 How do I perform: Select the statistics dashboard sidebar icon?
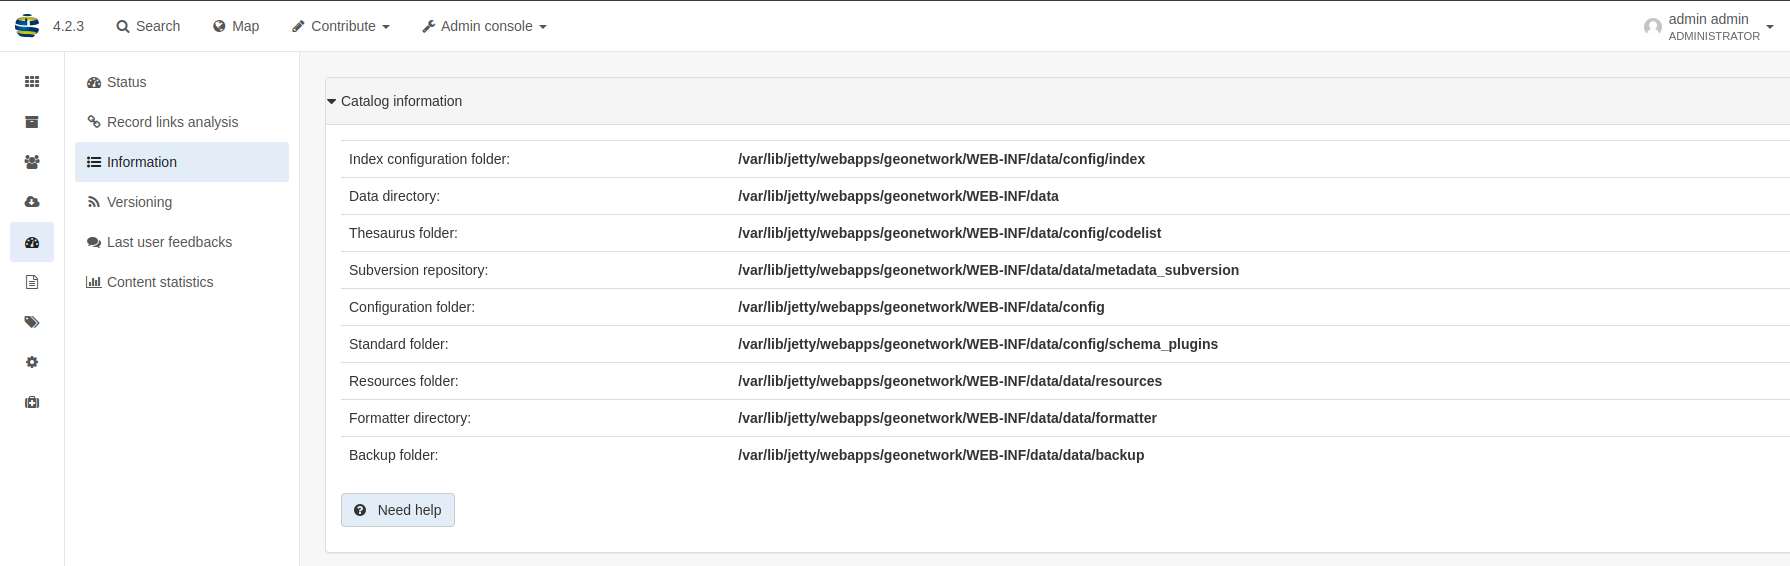pyautogui.click(x=32, y=242)
